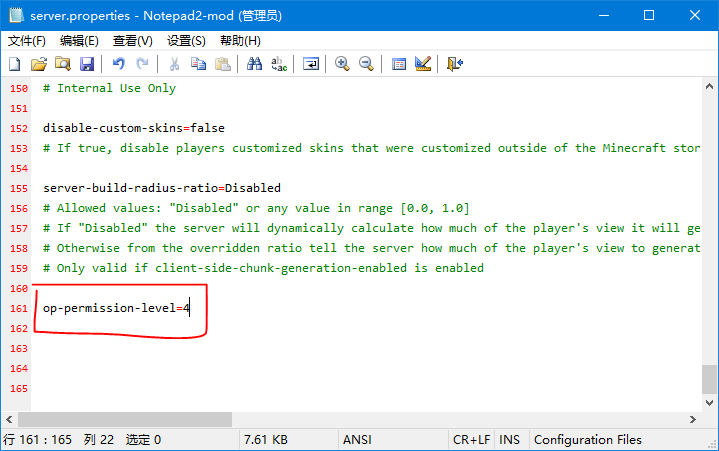719x451 pixels.
Task: Open the 文件(F) menu
Action: tap(27, 41)
